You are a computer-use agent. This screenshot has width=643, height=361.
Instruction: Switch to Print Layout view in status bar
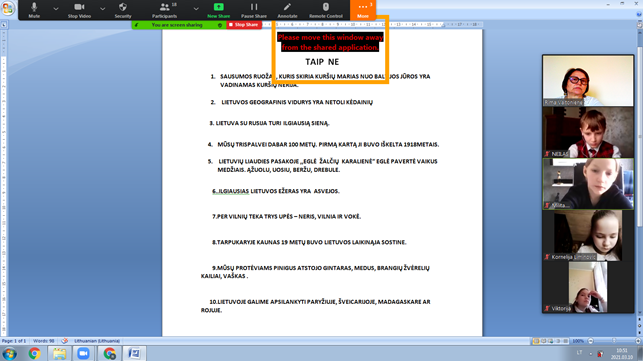click(536, 341)
